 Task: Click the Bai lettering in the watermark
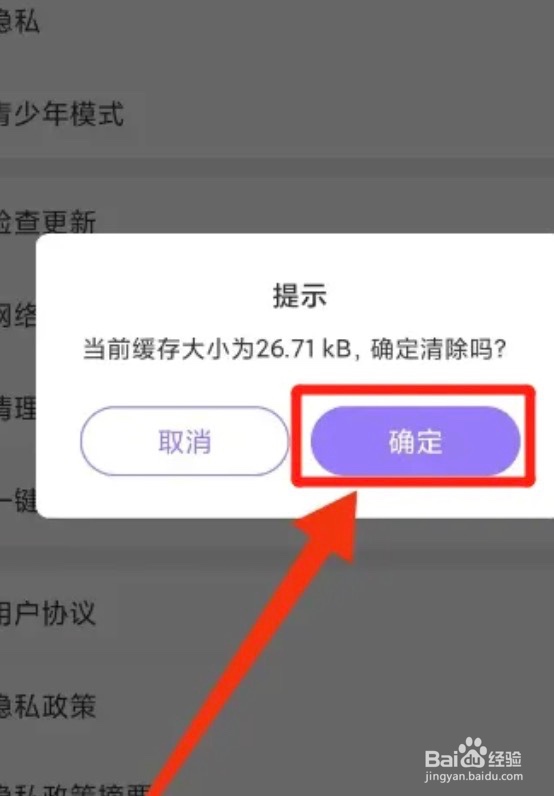[x=441, y=759]
